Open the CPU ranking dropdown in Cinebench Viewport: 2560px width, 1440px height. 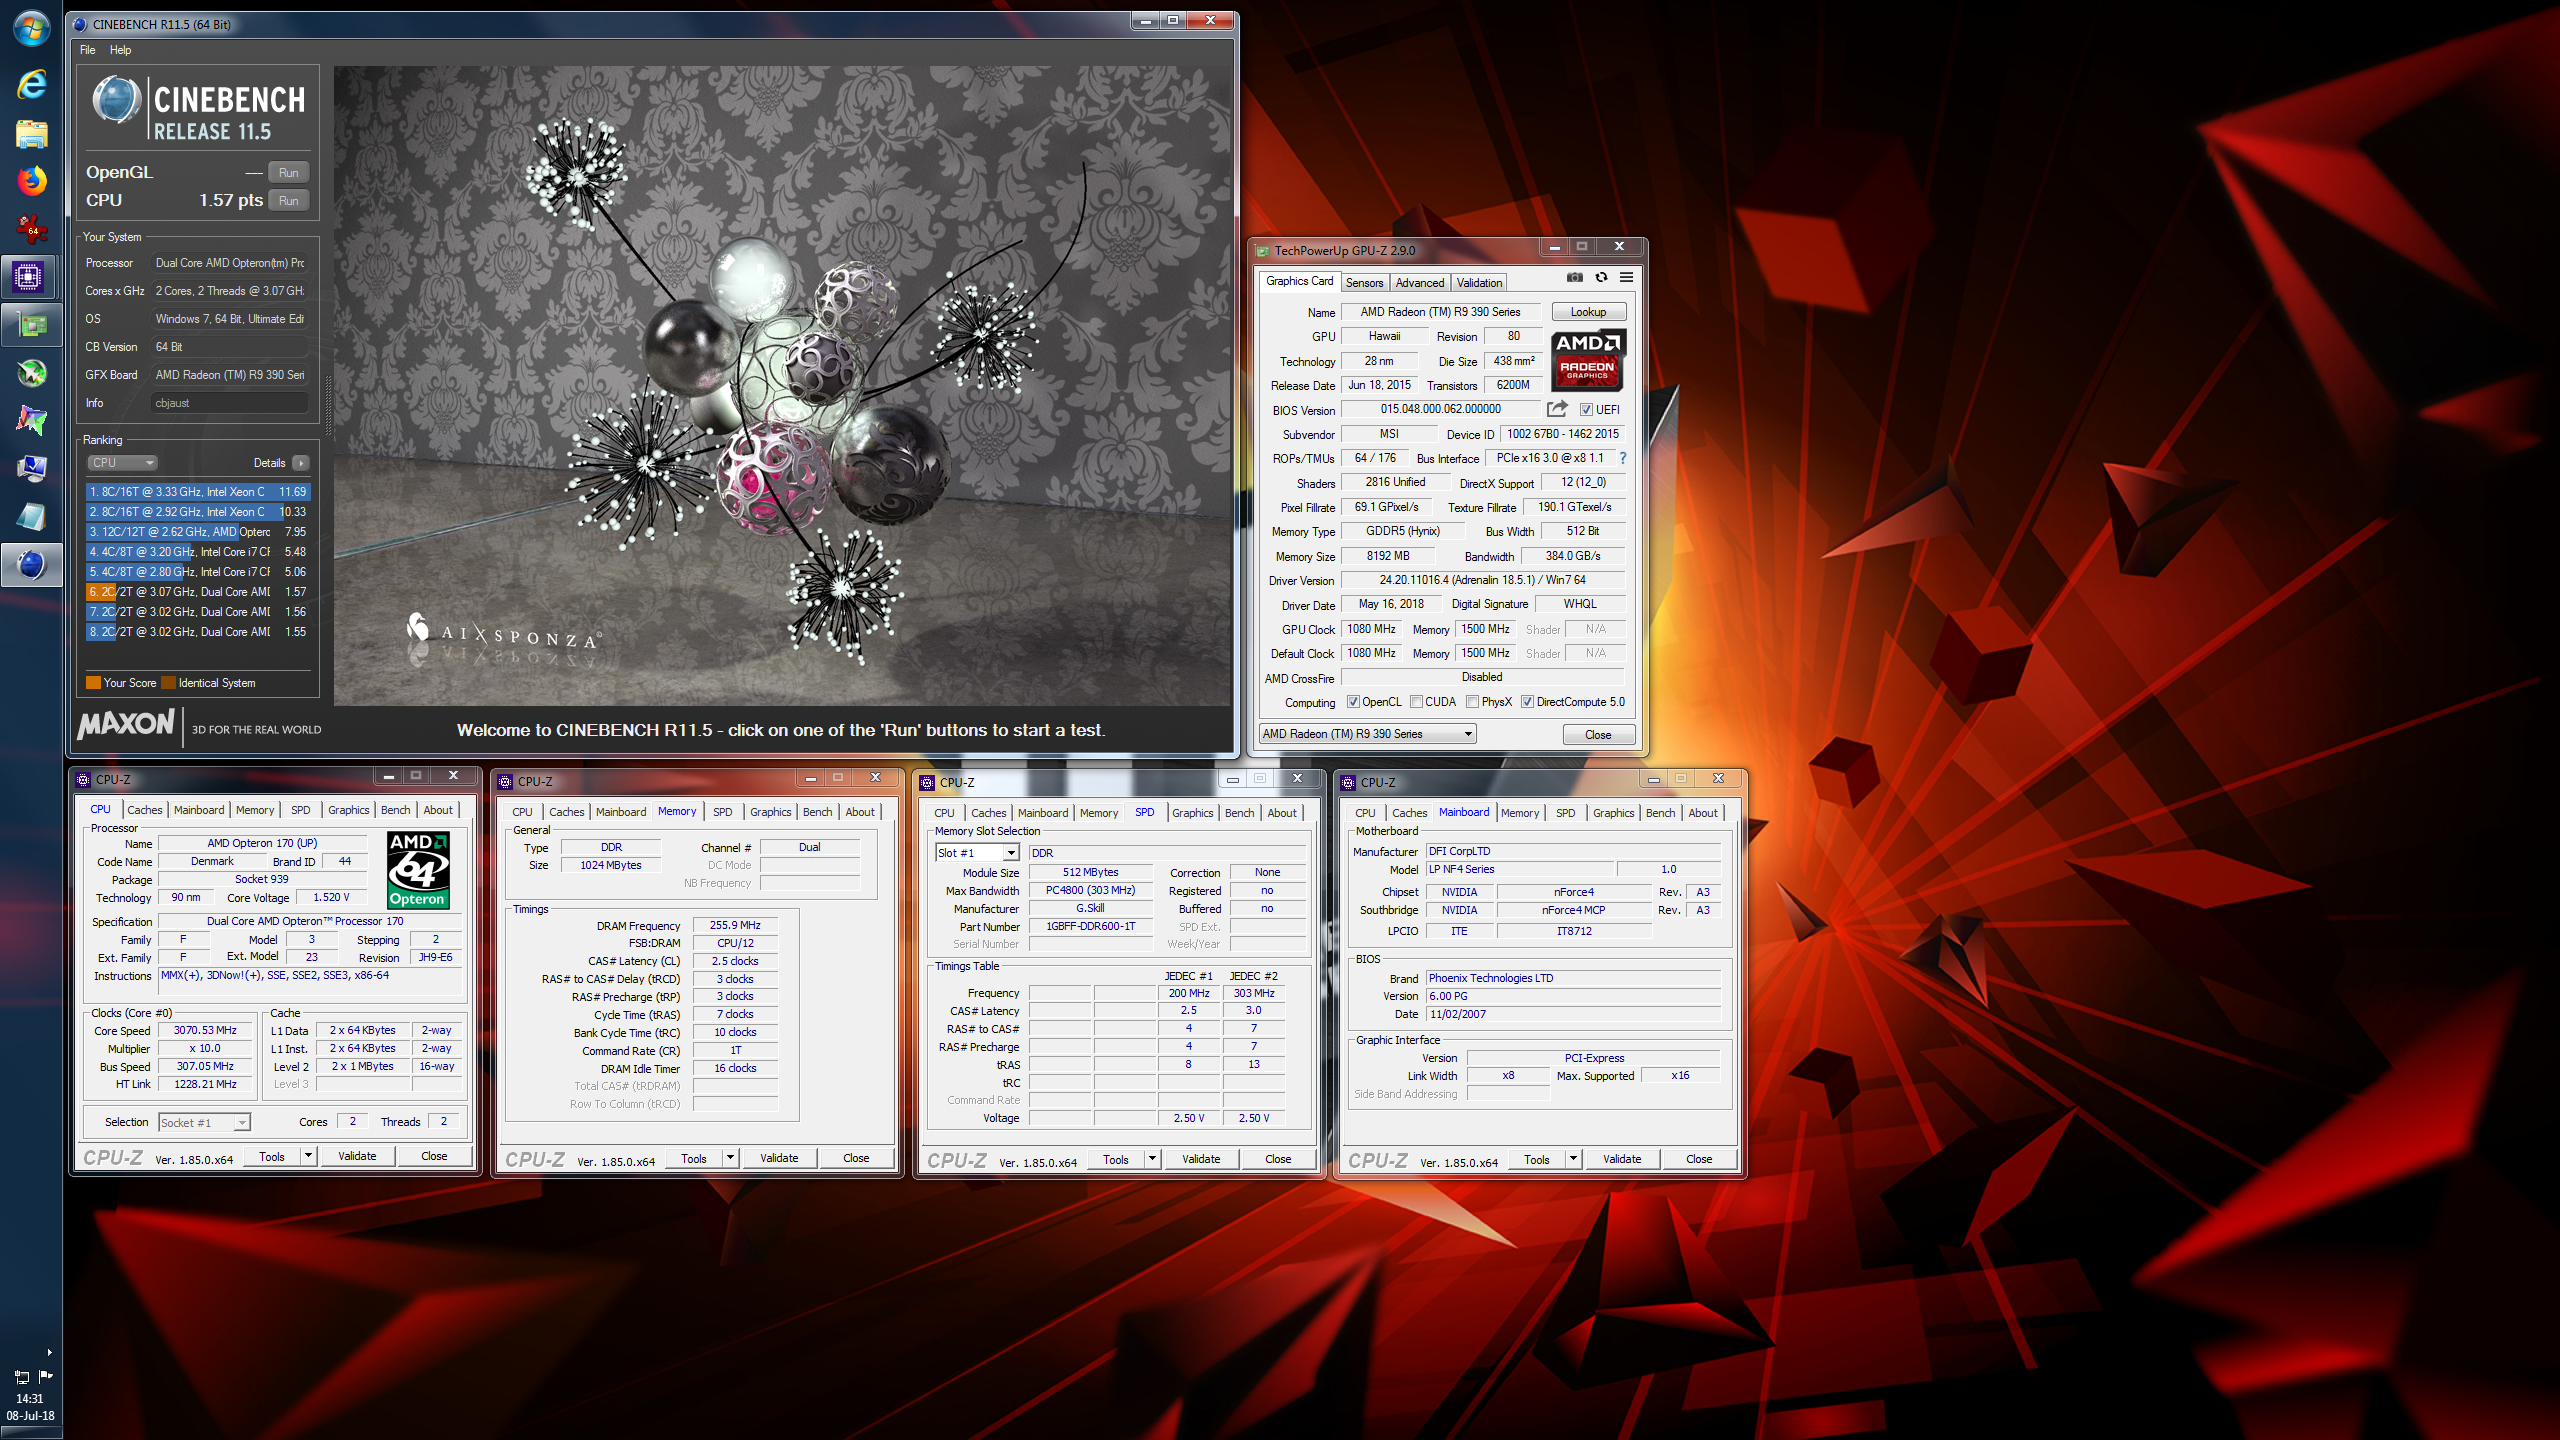tap(122, 463)
